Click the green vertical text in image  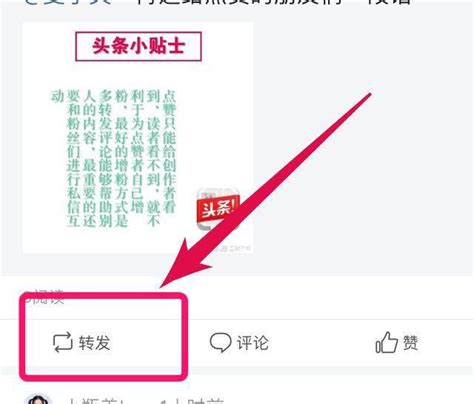113,158
